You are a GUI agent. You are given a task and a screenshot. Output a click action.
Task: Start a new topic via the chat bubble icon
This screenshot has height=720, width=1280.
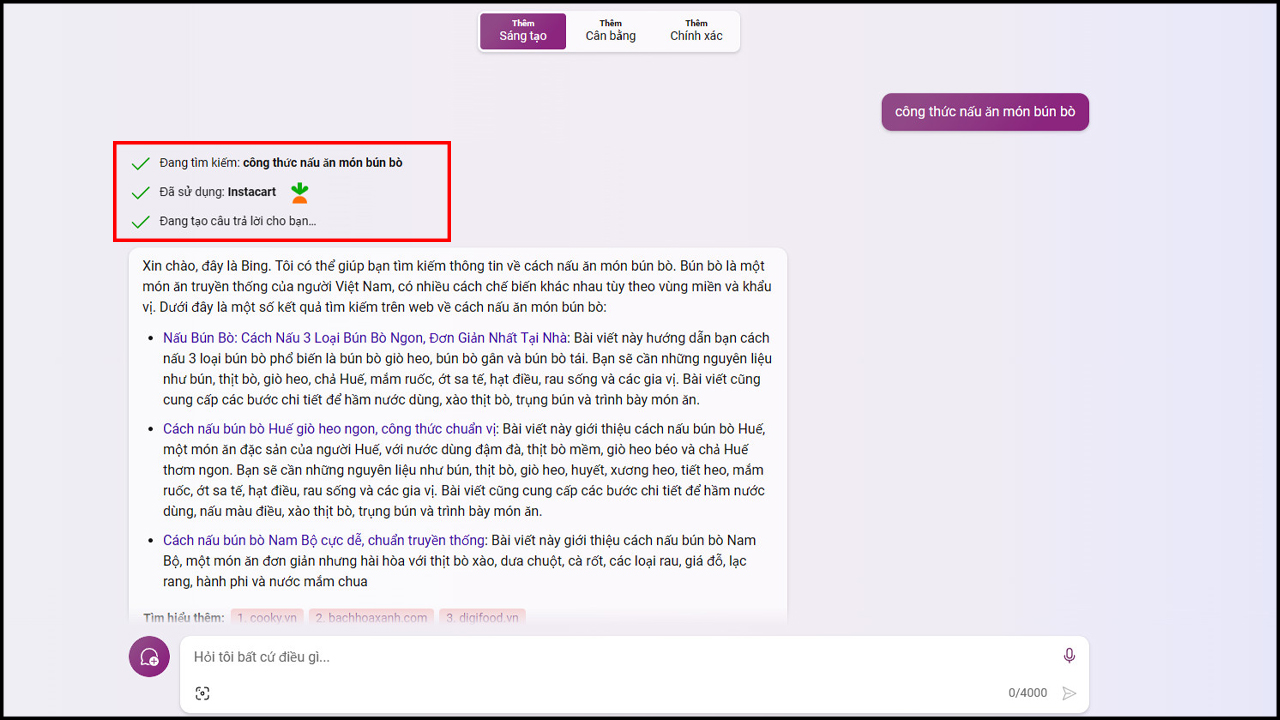[148, 656]
